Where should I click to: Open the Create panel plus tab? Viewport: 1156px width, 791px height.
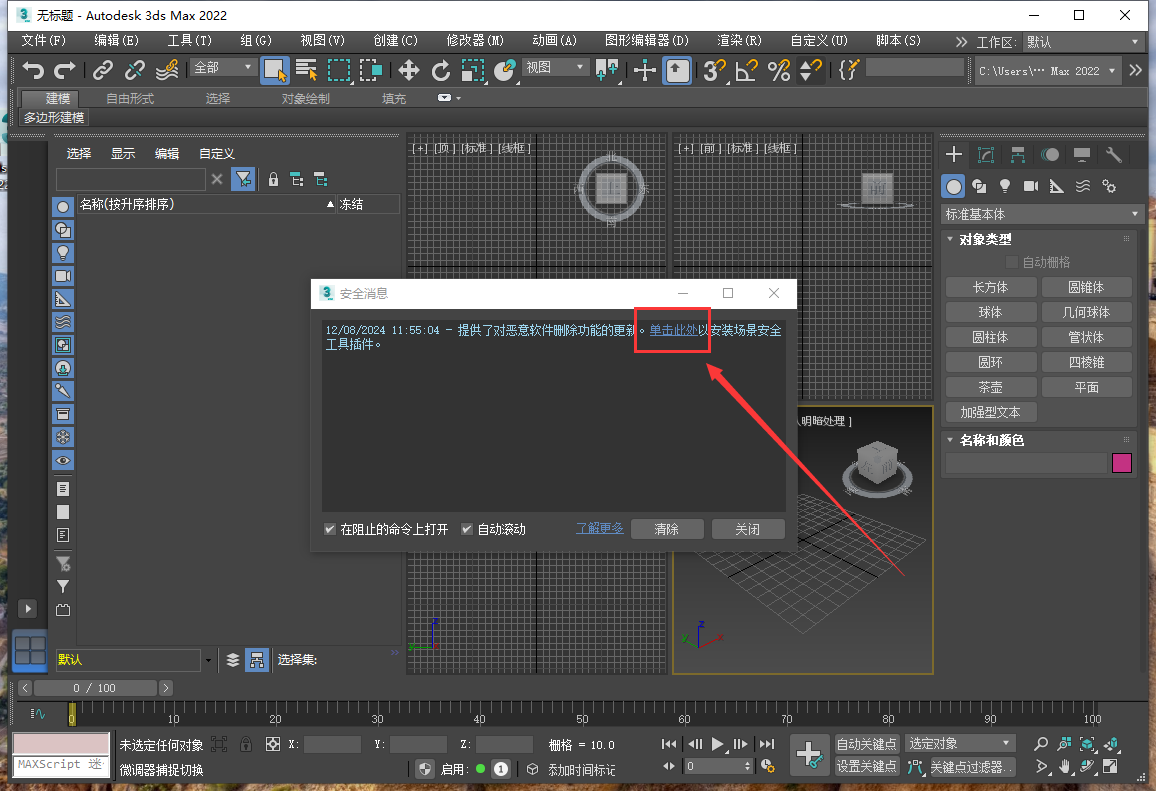click(x=954, y=154)
